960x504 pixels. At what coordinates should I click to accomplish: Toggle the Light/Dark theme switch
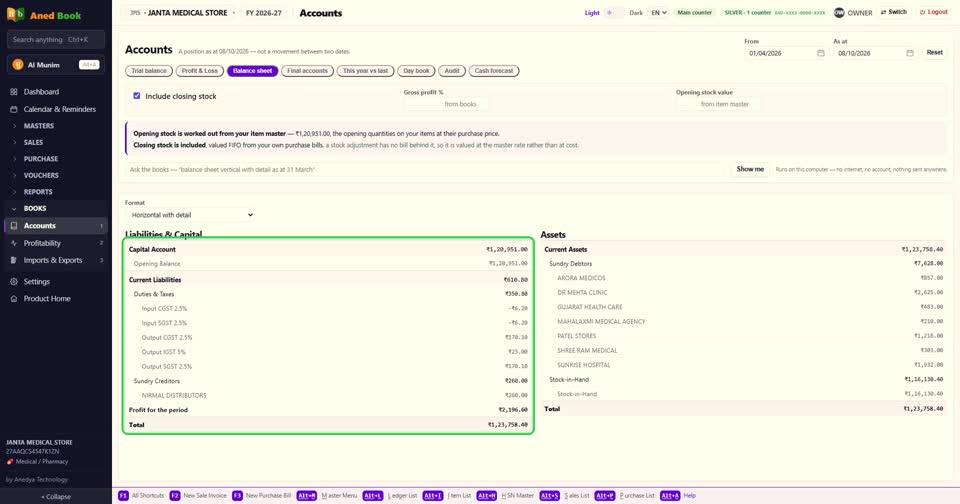coord(614,13)
